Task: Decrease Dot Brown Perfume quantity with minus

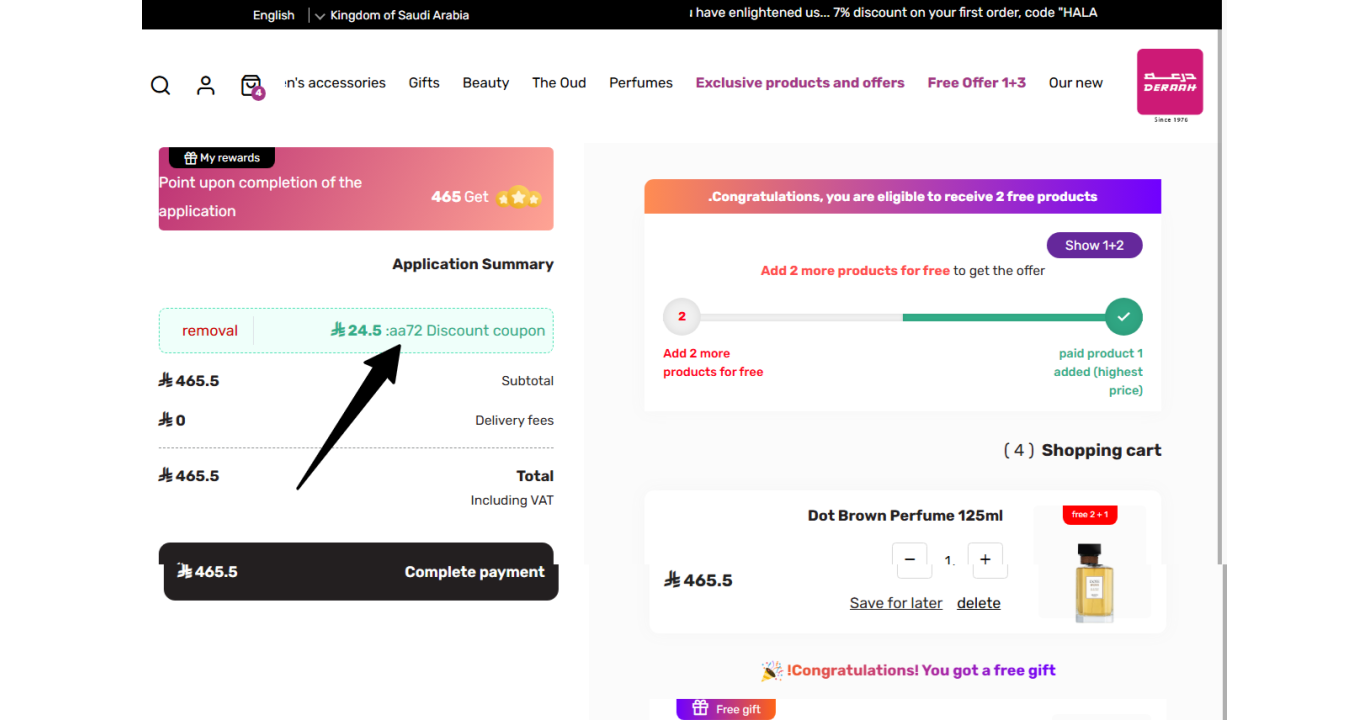Action: coord(910,560)
